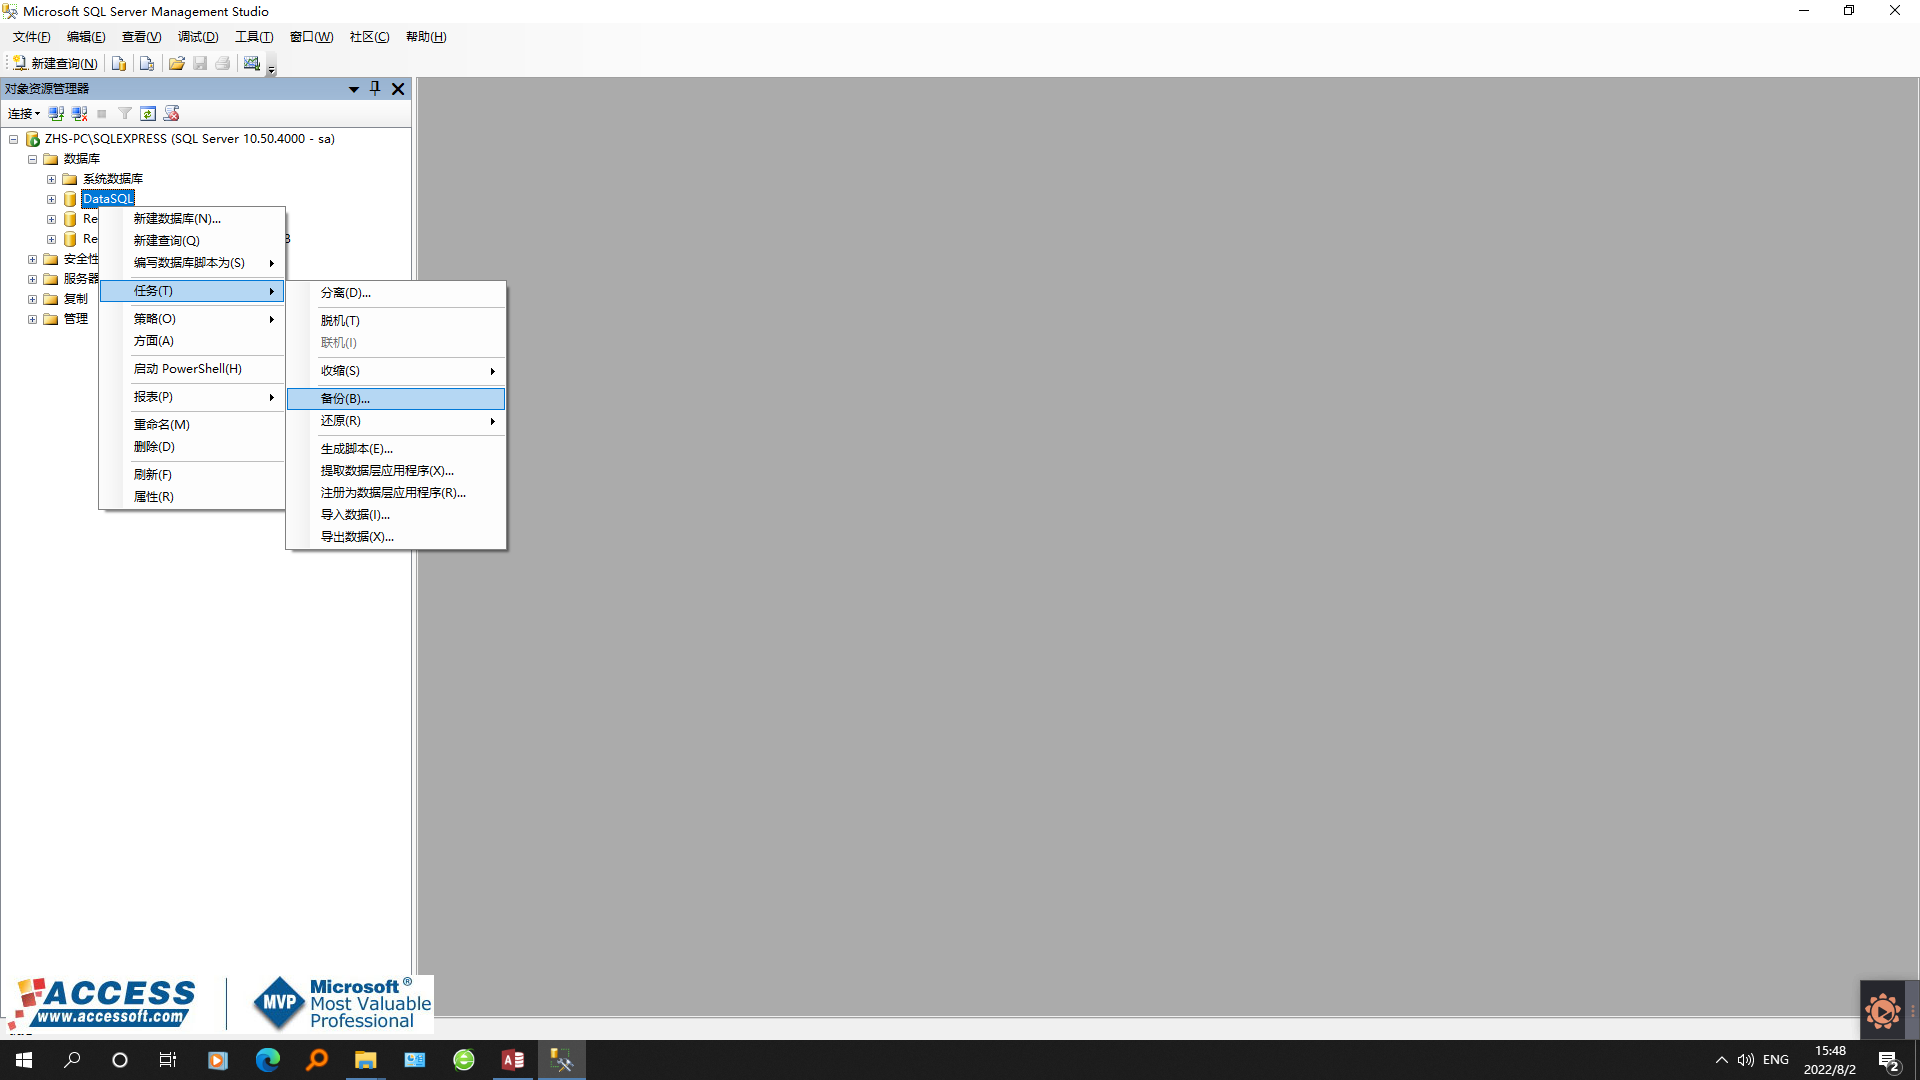Choose 属性(R) from context menu
Viewport: 1920px width, 1080px height.
192,497
